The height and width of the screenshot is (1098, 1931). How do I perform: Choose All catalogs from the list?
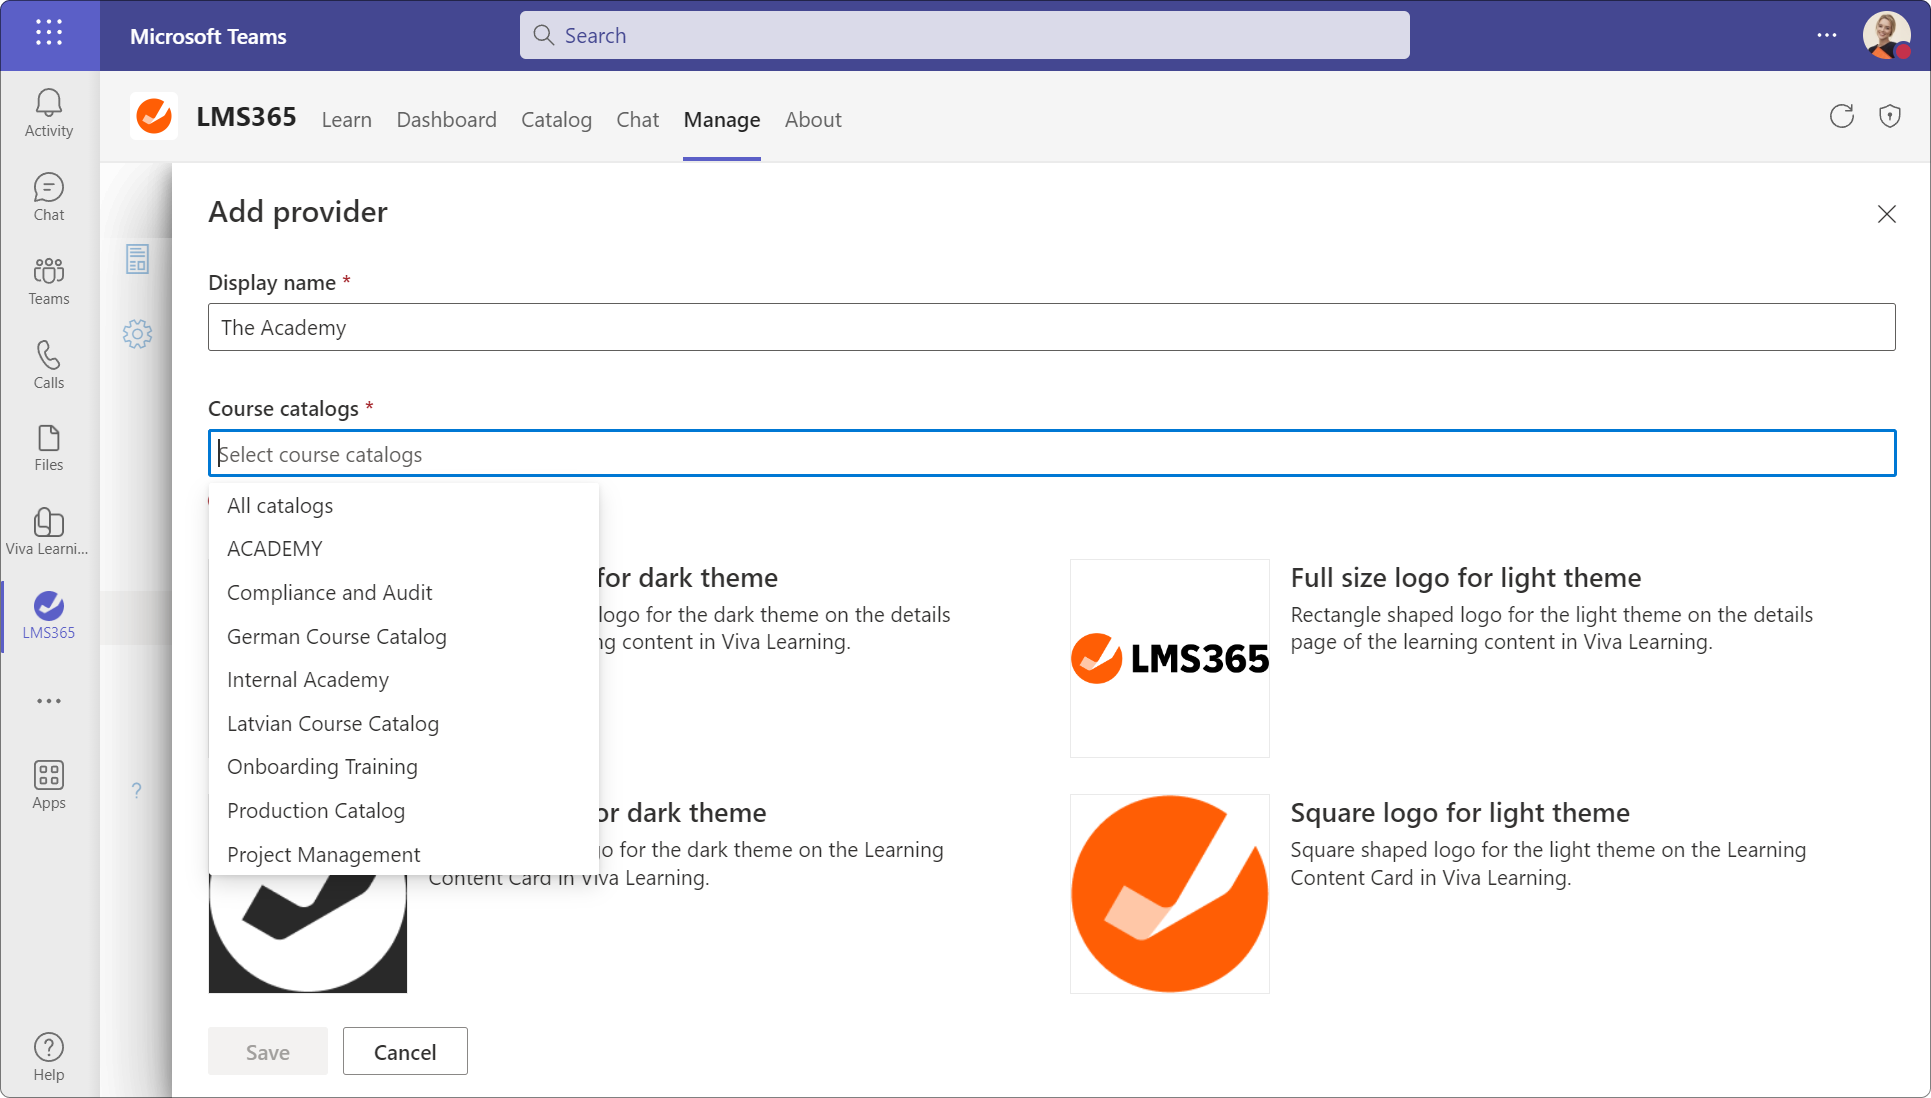tap(404, 506)
